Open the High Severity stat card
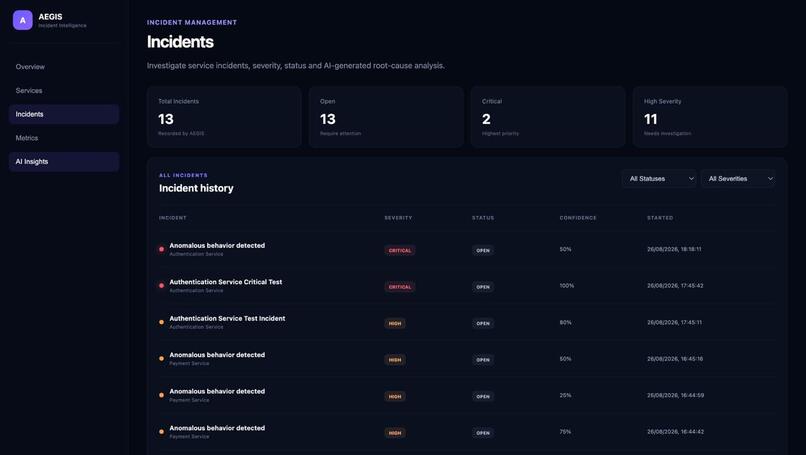This screenshot has height=455, width=806. point(710,117)
